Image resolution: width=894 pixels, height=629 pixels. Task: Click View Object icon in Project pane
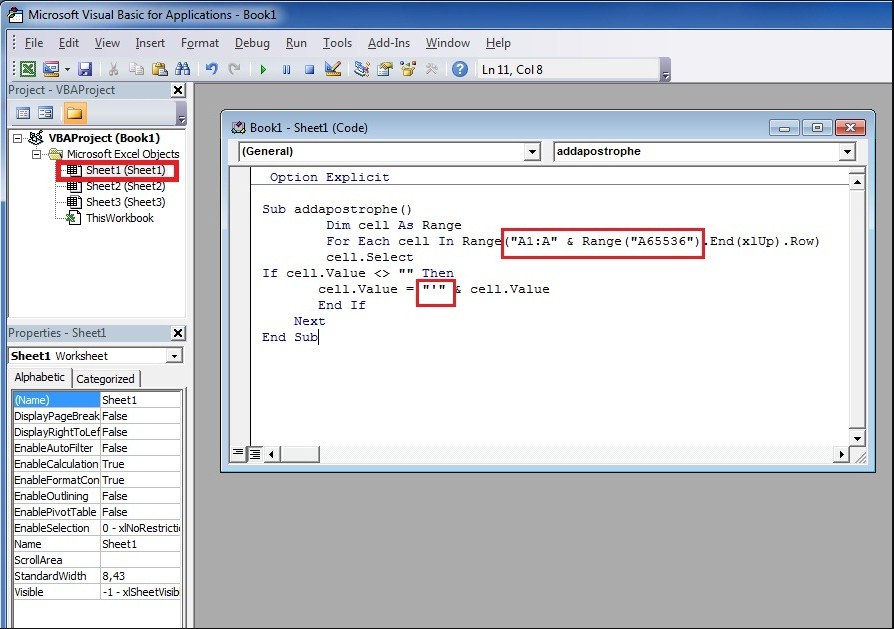coord(46,113)
